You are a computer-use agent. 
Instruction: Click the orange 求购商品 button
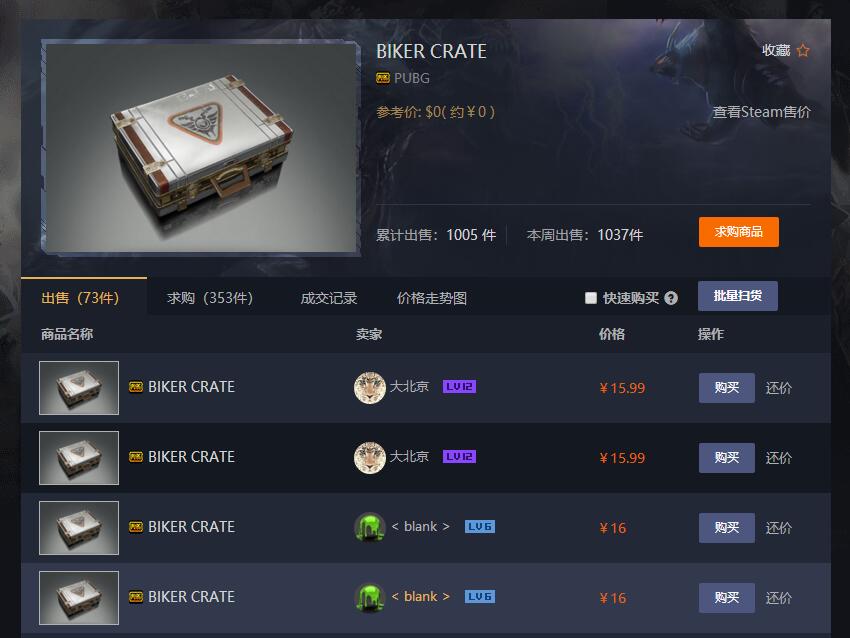click(x=738, y=232)
